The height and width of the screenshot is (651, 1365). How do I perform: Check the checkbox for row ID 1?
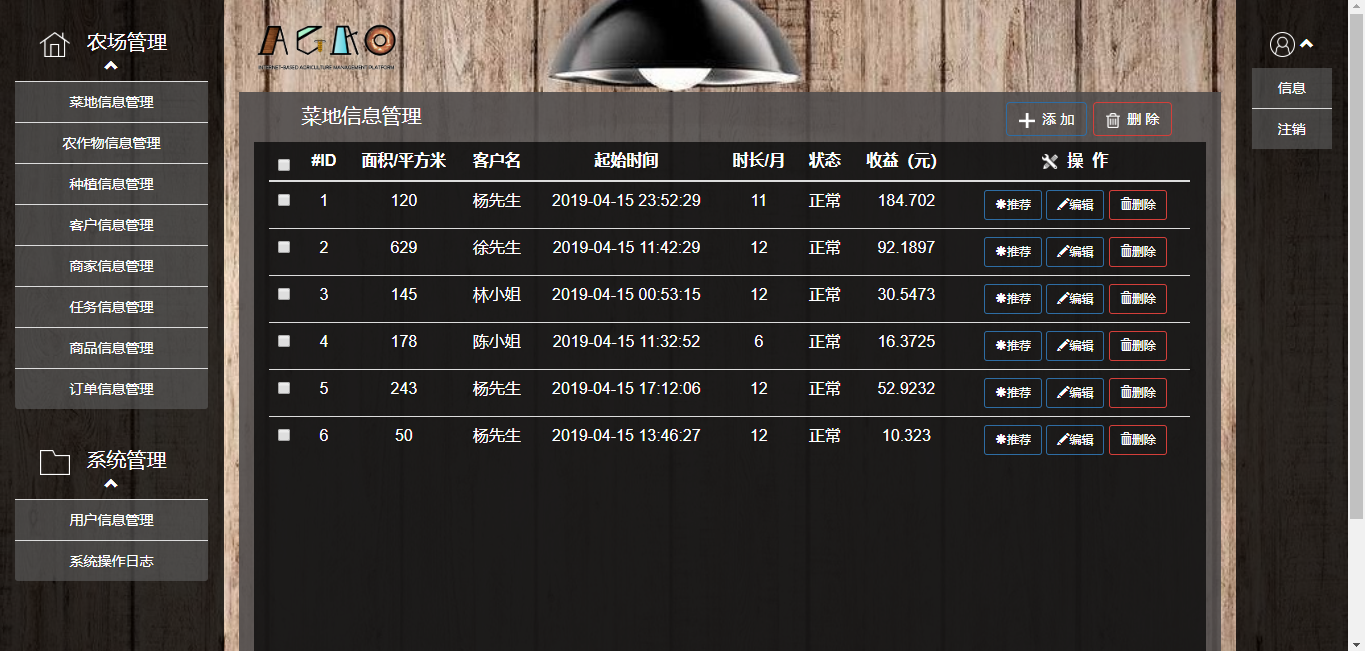(x=284, y=200)
